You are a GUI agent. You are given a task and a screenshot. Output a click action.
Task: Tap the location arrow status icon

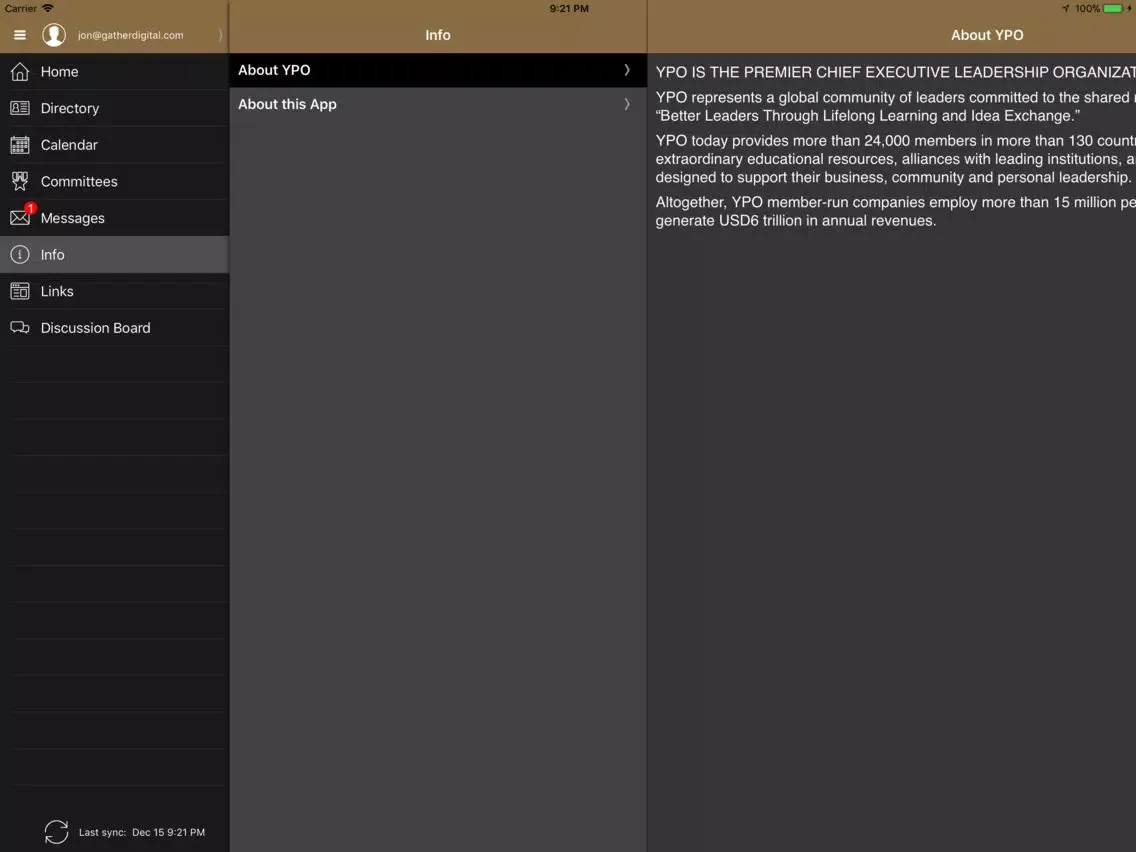(x=1065, y=9)
